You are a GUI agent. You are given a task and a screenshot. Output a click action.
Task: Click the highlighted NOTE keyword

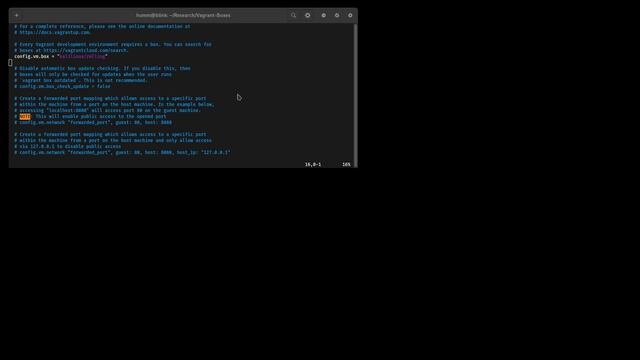tap(25, 116)
